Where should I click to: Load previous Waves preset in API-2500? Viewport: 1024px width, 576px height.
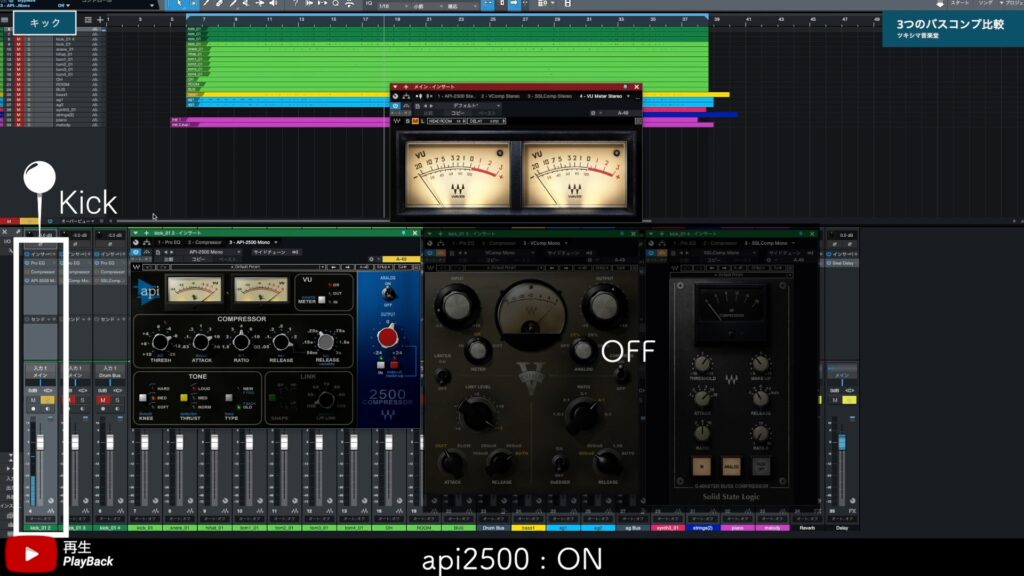[x=334, y=267]
